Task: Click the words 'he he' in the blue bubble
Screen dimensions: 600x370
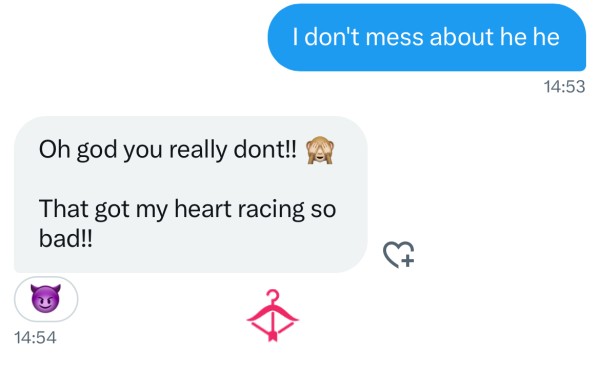Action: [530, 37]
